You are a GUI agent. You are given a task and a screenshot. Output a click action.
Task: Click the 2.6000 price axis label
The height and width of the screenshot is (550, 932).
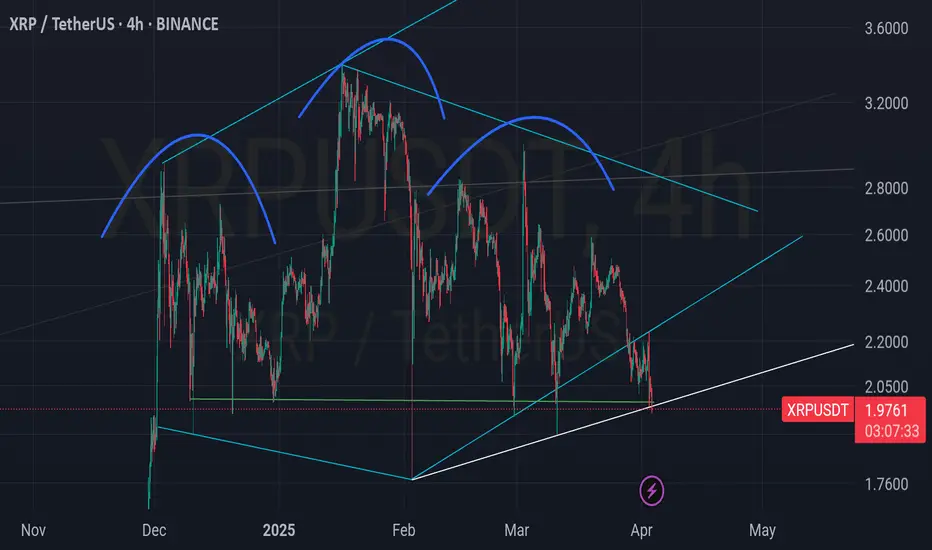pyautogui.click(x=886, y=235)
